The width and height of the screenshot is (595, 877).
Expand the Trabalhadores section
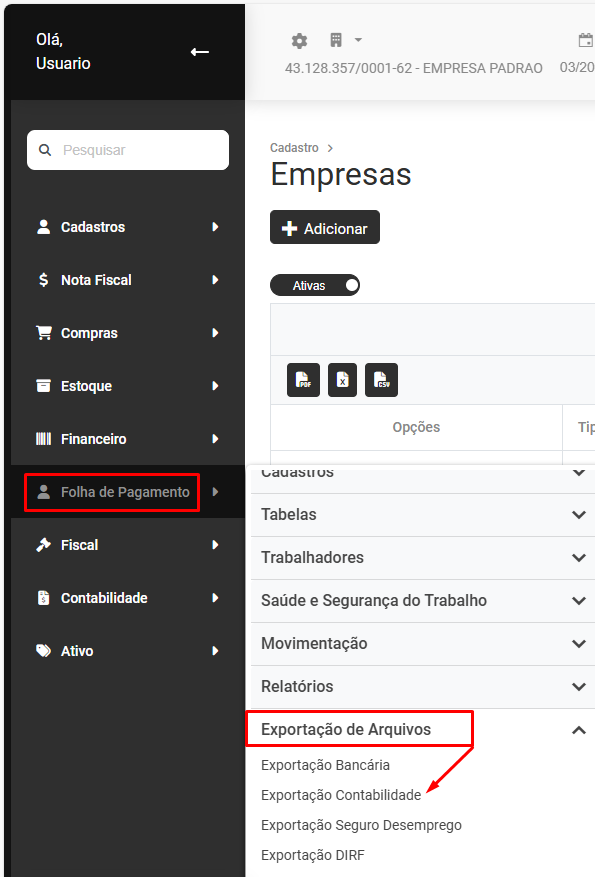pyautogui.click(x=423, y=558)
